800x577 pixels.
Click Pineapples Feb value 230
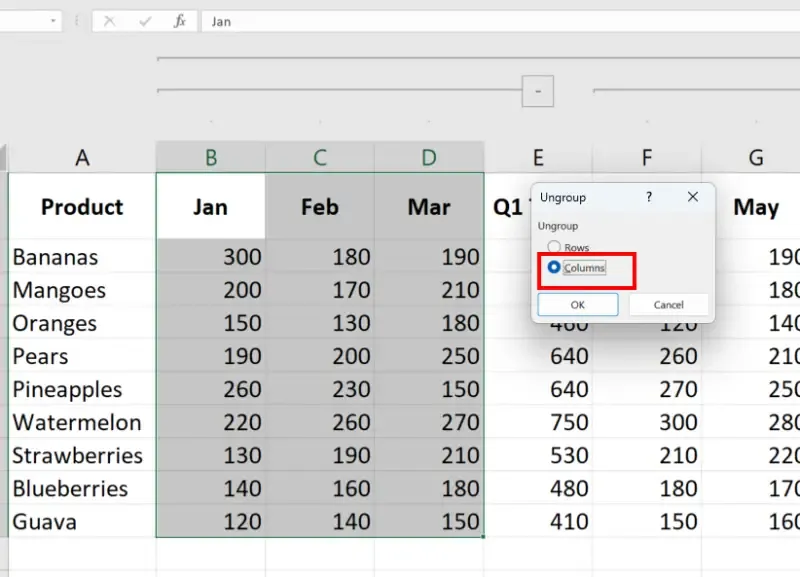[x=320, y=389]
